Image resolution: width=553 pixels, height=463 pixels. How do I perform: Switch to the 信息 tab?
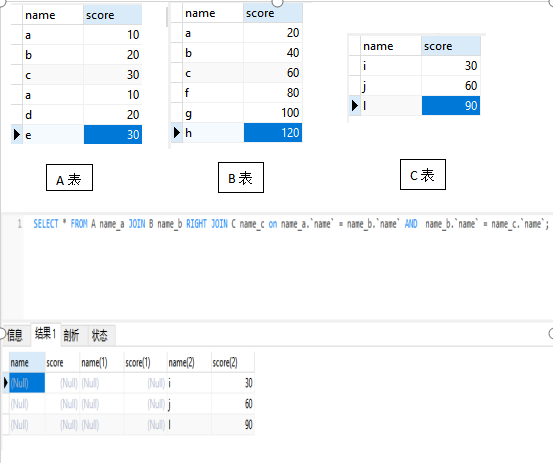pyautogui.click(x=15, y=335)
